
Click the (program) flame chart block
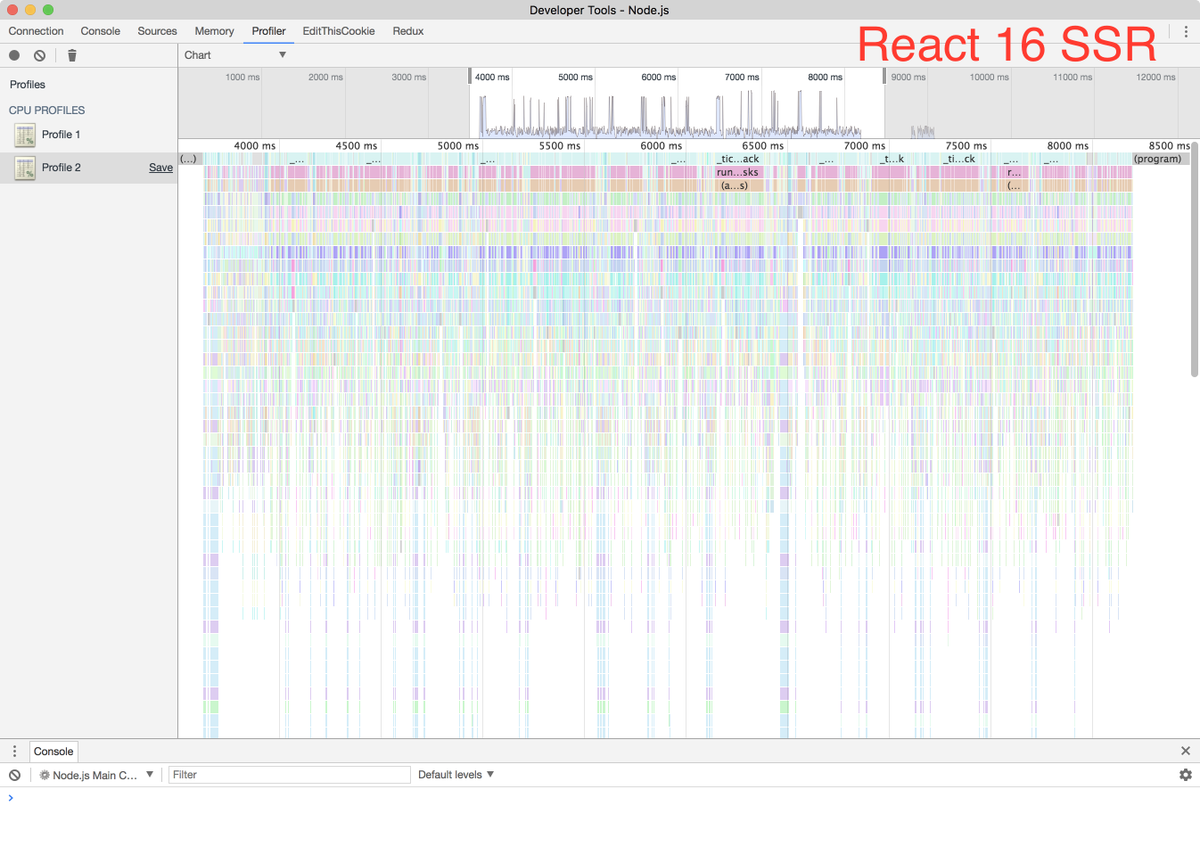(1161, 159)
